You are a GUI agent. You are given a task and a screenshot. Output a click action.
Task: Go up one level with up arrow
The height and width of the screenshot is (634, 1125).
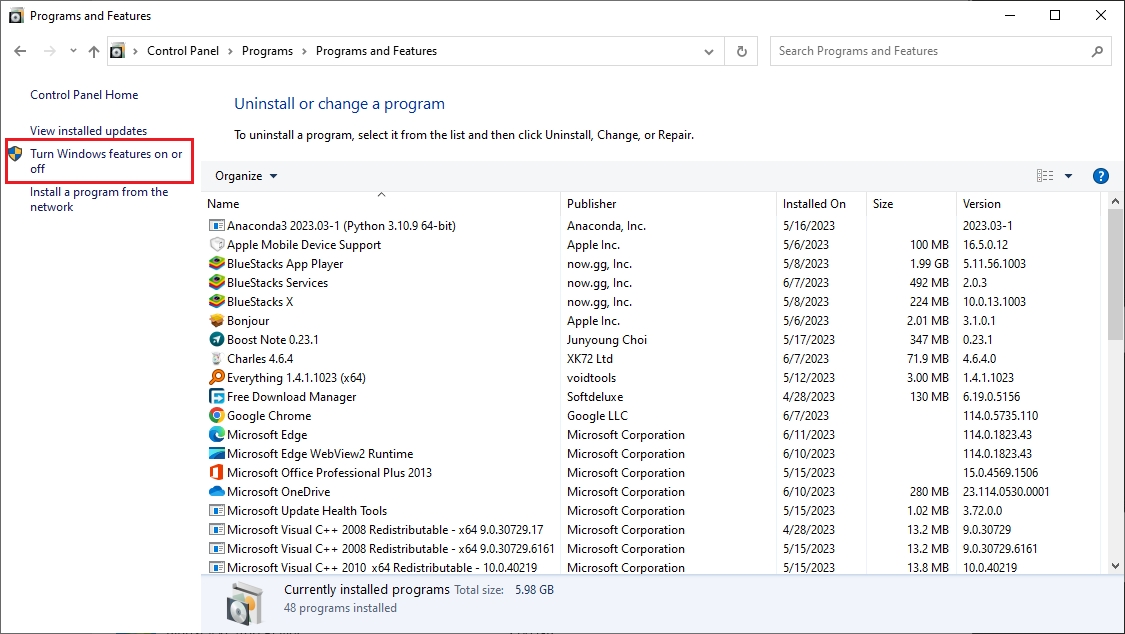point(94,51)
